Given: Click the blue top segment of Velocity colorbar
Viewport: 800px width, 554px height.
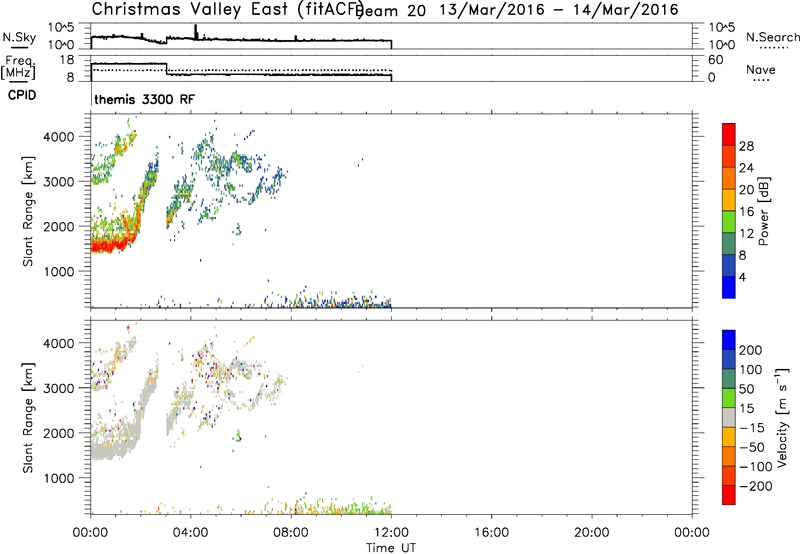Looking at the screenshot, I should coord(729,340).
